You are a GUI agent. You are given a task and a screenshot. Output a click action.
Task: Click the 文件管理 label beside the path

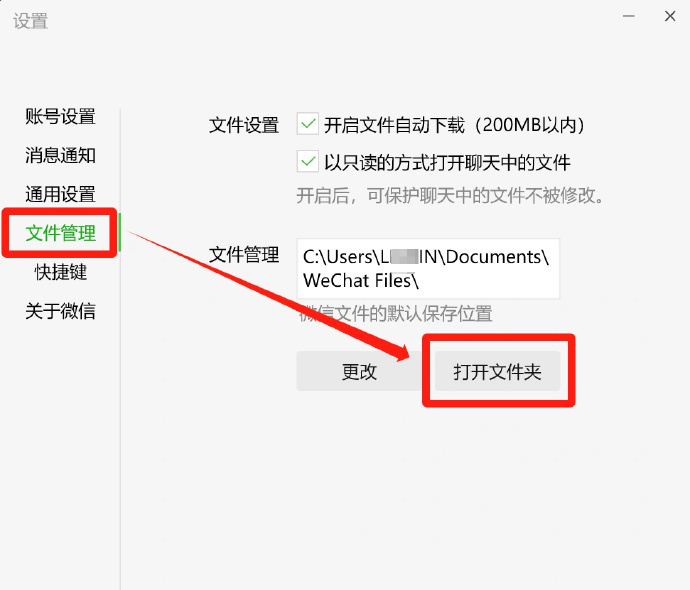244,254
